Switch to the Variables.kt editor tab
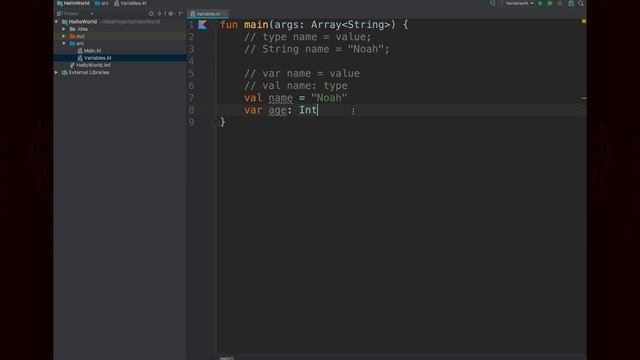This screenshot has width=640, height=360. point(208,14)
